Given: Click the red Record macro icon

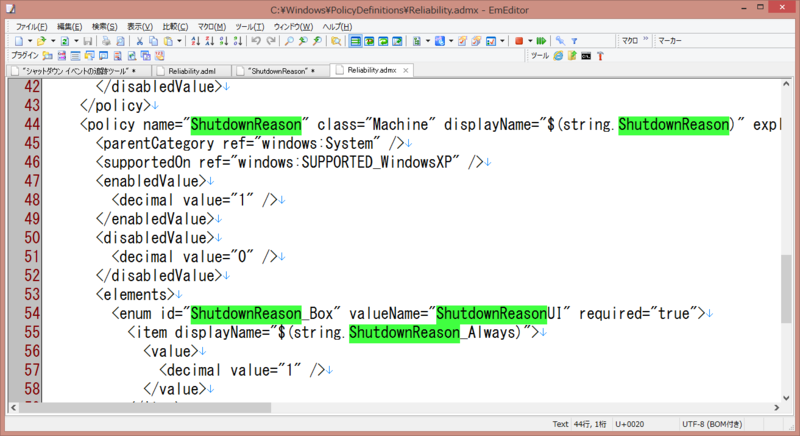Looking at the screenshot, I should point(519,41).
